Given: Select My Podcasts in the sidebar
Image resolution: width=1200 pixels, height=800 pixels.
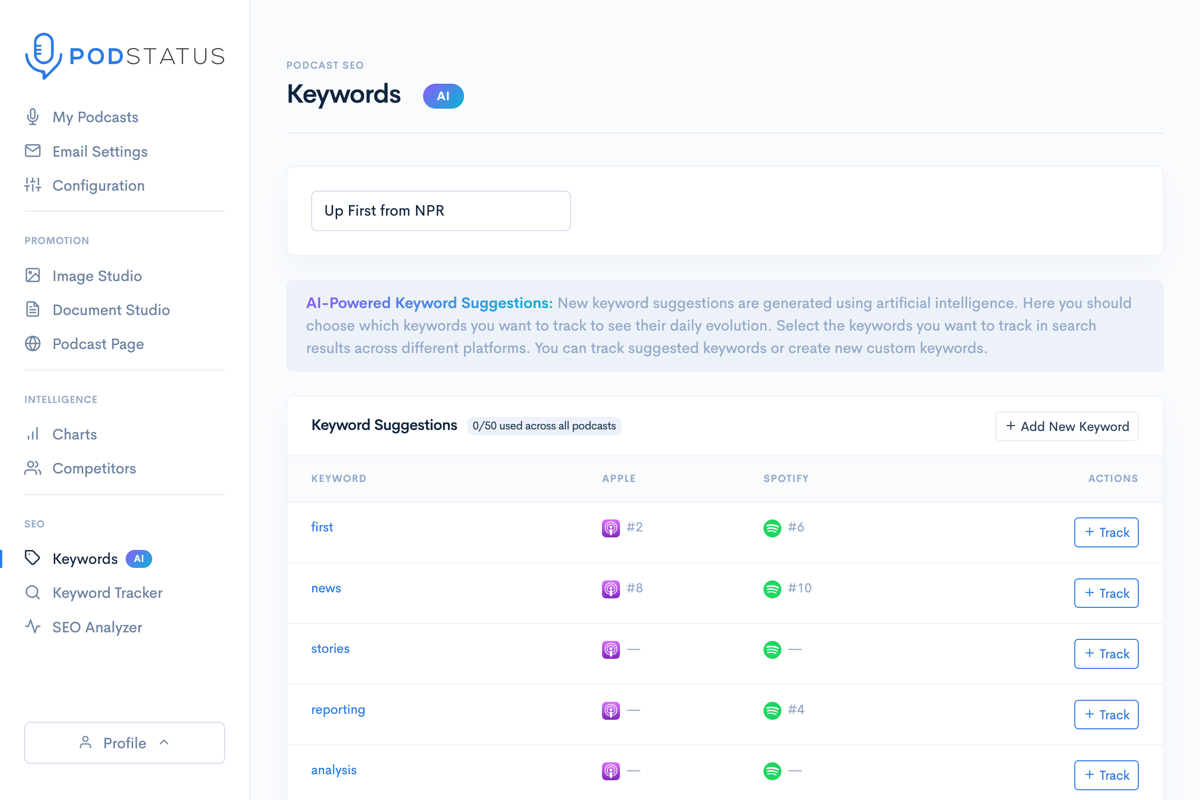Looking at the screenshot, I should tap(33, 117).
